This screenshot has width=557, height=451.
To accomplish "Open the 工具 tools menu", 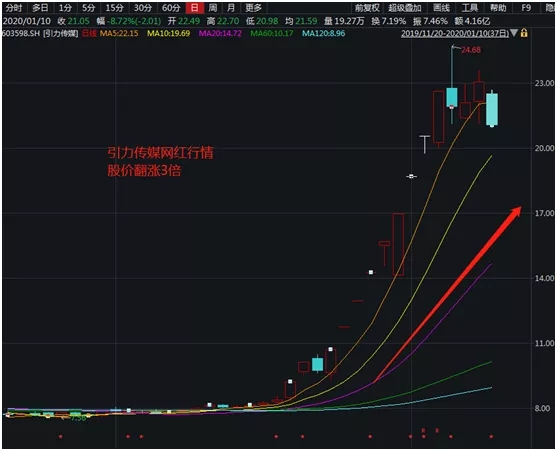I will pyautogui.click(x=470, y=8).
